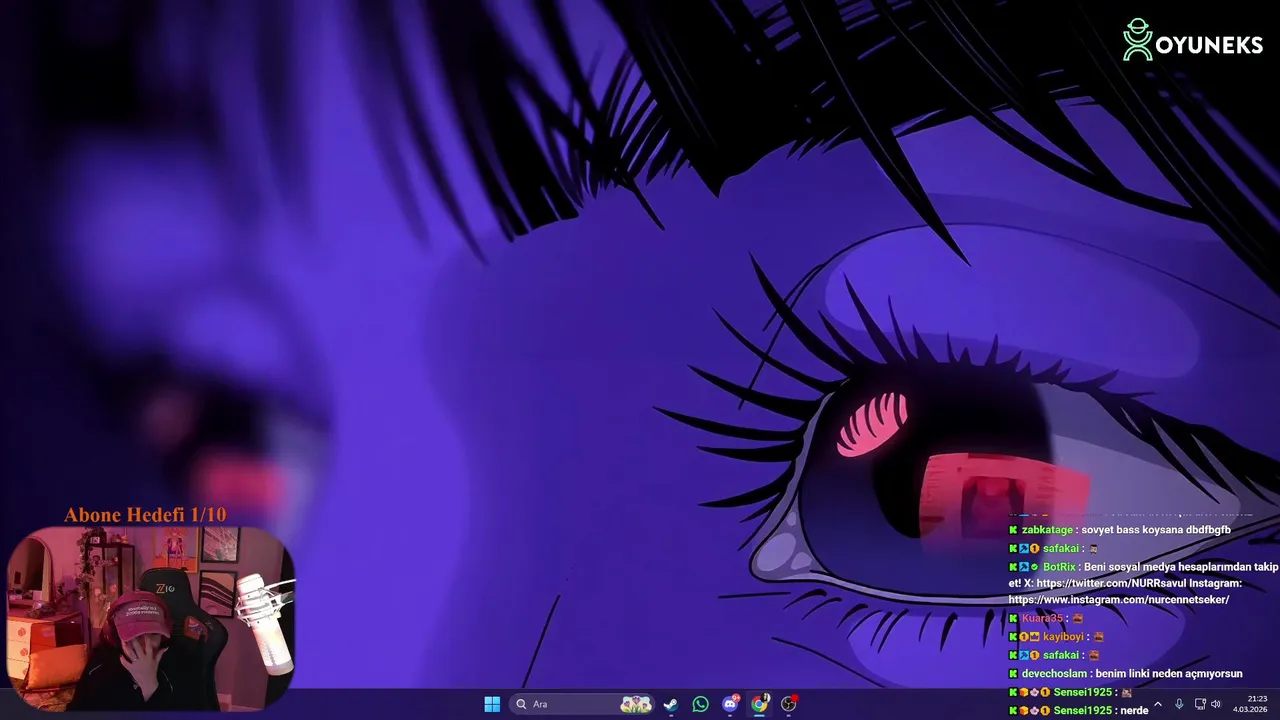
Task: Click zabkatage username in chat
Action: click(1048, 530)
